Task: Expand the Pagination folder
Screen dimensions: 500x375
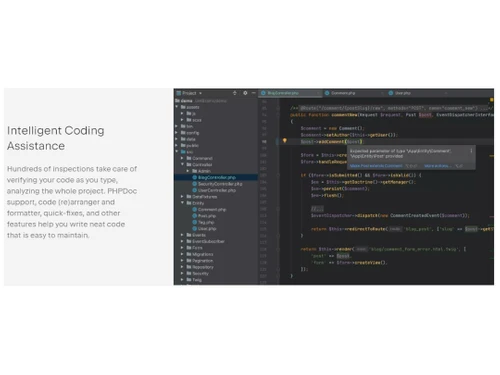Action: coord(182,261)
